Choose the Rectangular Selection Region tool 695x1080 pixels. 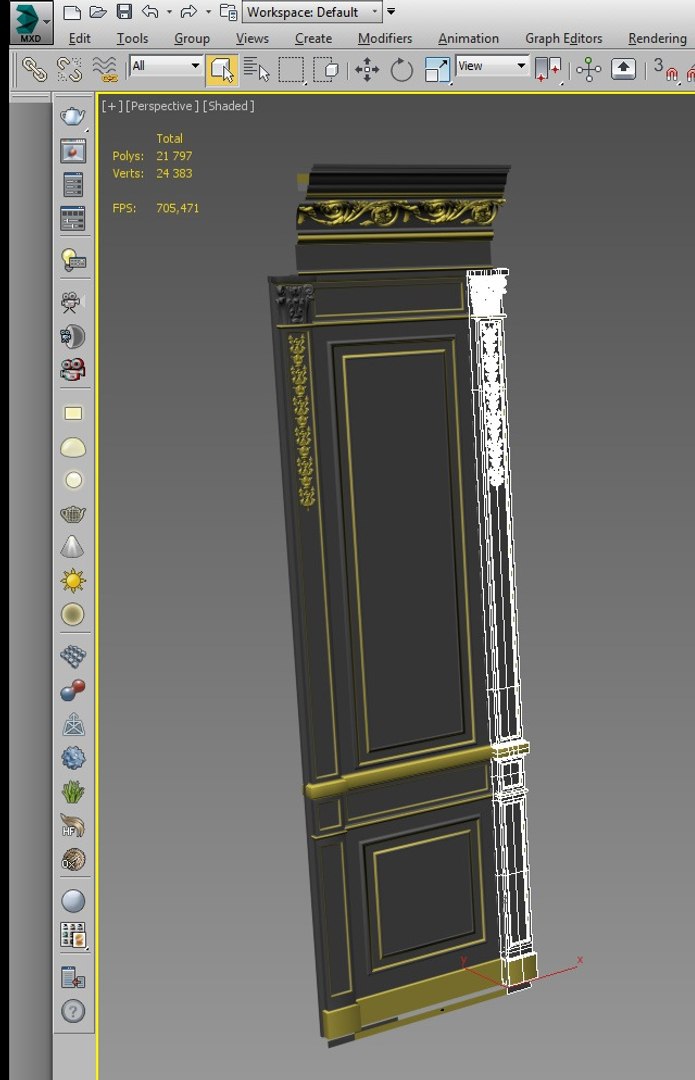[291, 70]
